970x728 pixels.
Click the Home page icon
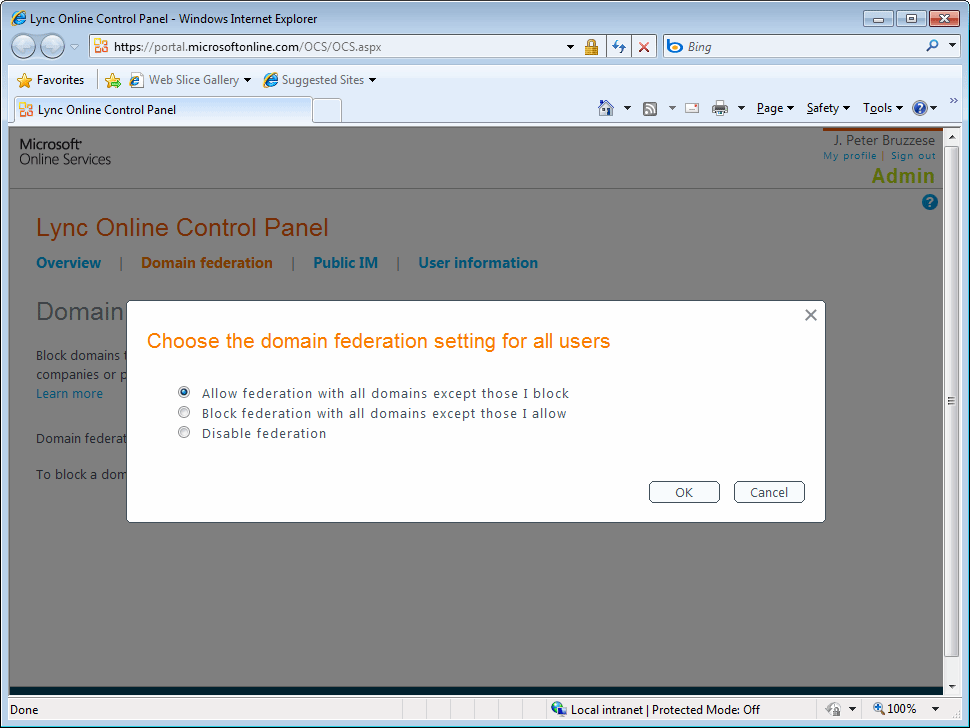(606, 108)
